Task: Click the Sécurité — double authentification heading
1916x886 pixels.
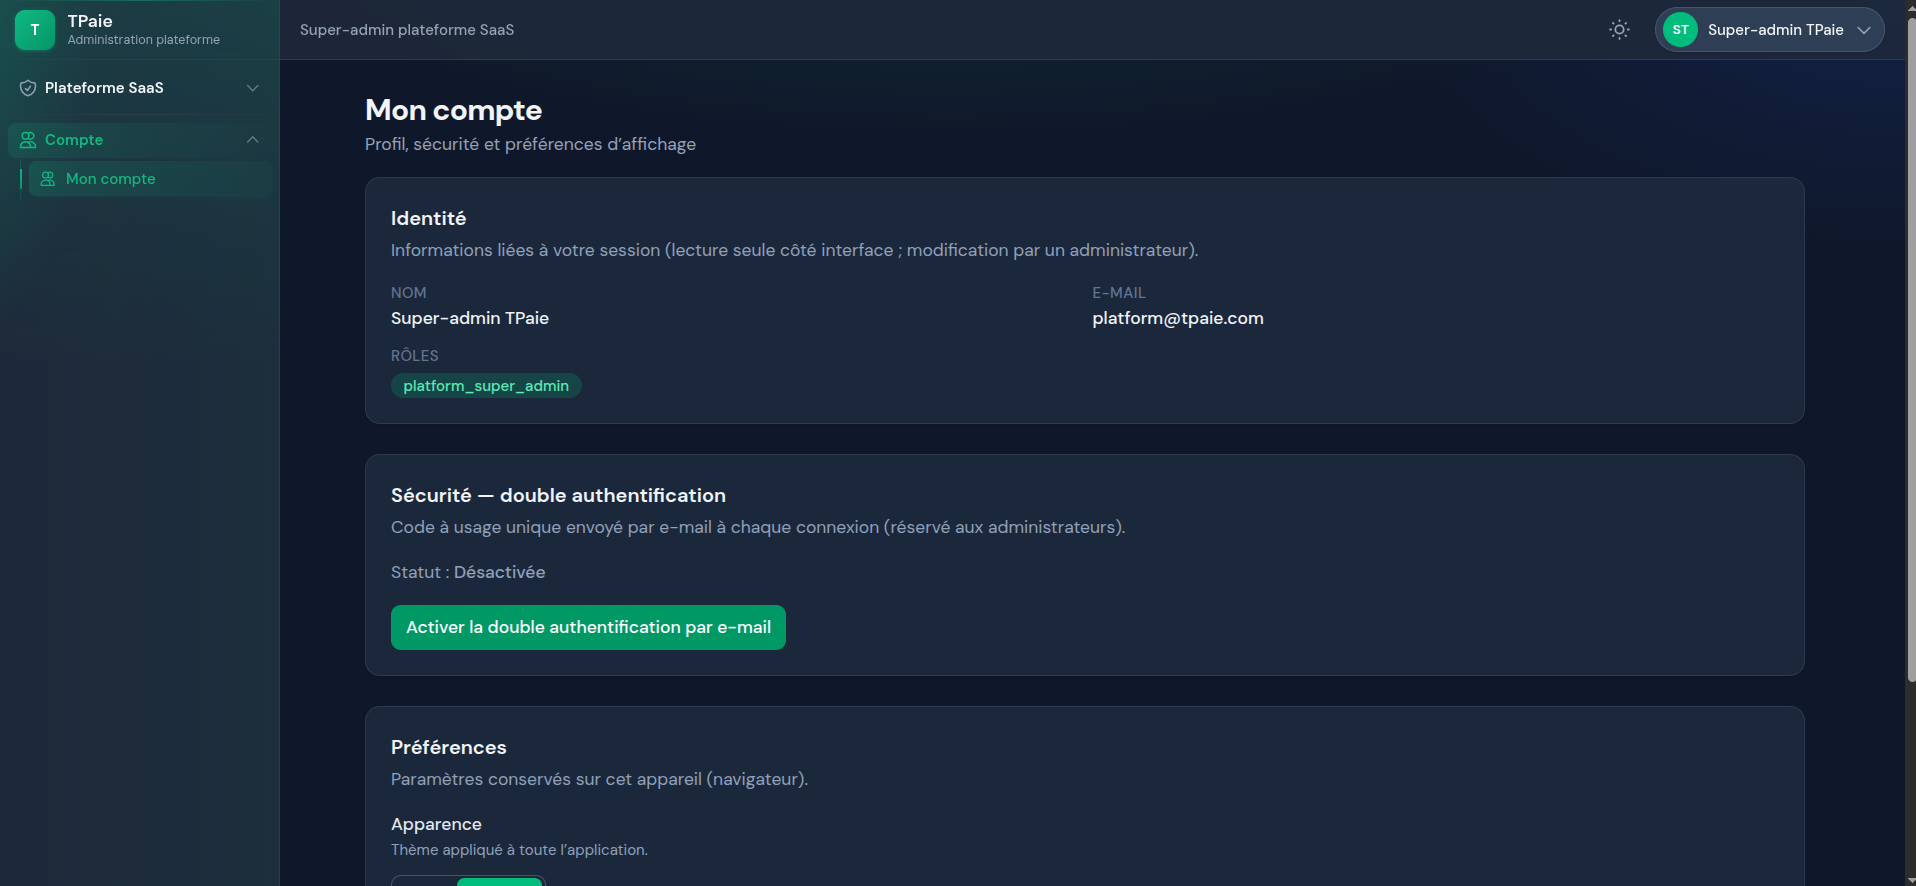Action: [558, 495]
